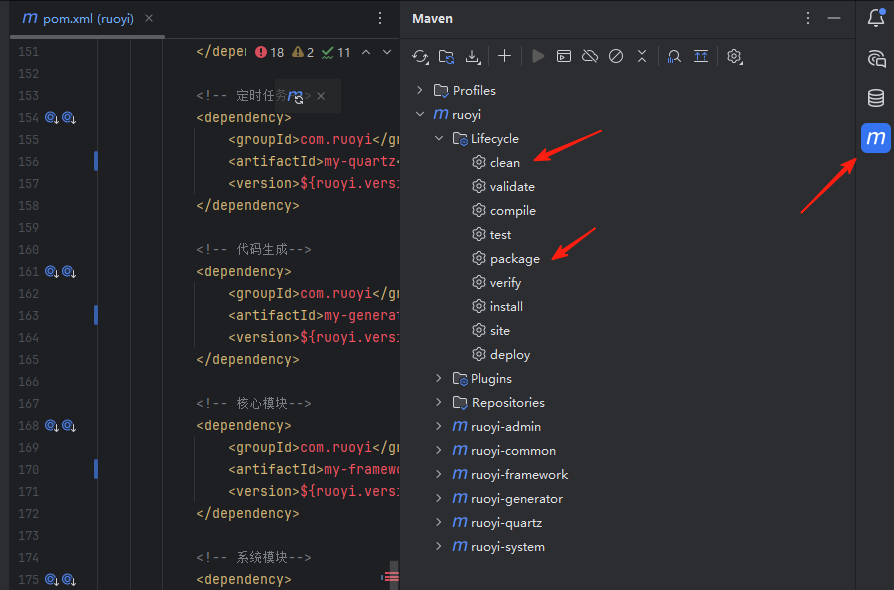This screenshot has height=590, width=894.
Task: Open Maven Settings gear icon
Action: tap(734, 57)
